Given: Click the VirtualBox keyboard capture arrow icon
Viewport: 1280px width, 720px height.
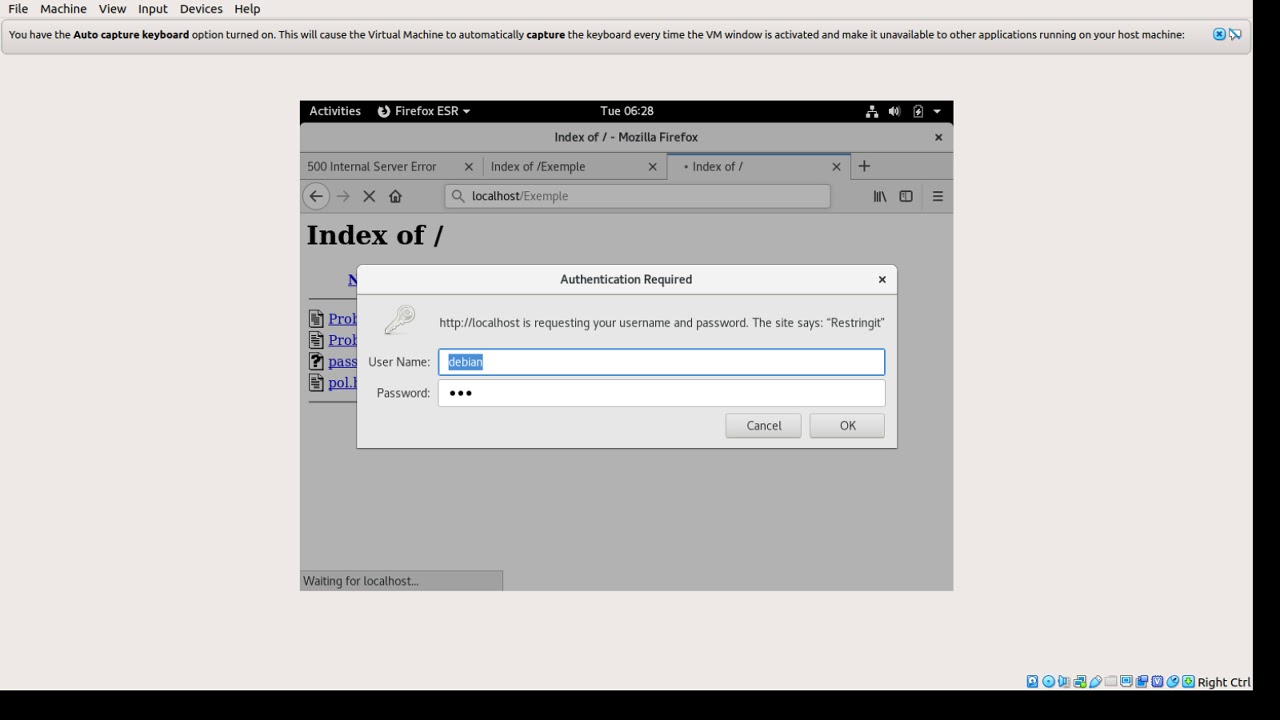Looking at the screenshot, I should tap(1188, 682).
